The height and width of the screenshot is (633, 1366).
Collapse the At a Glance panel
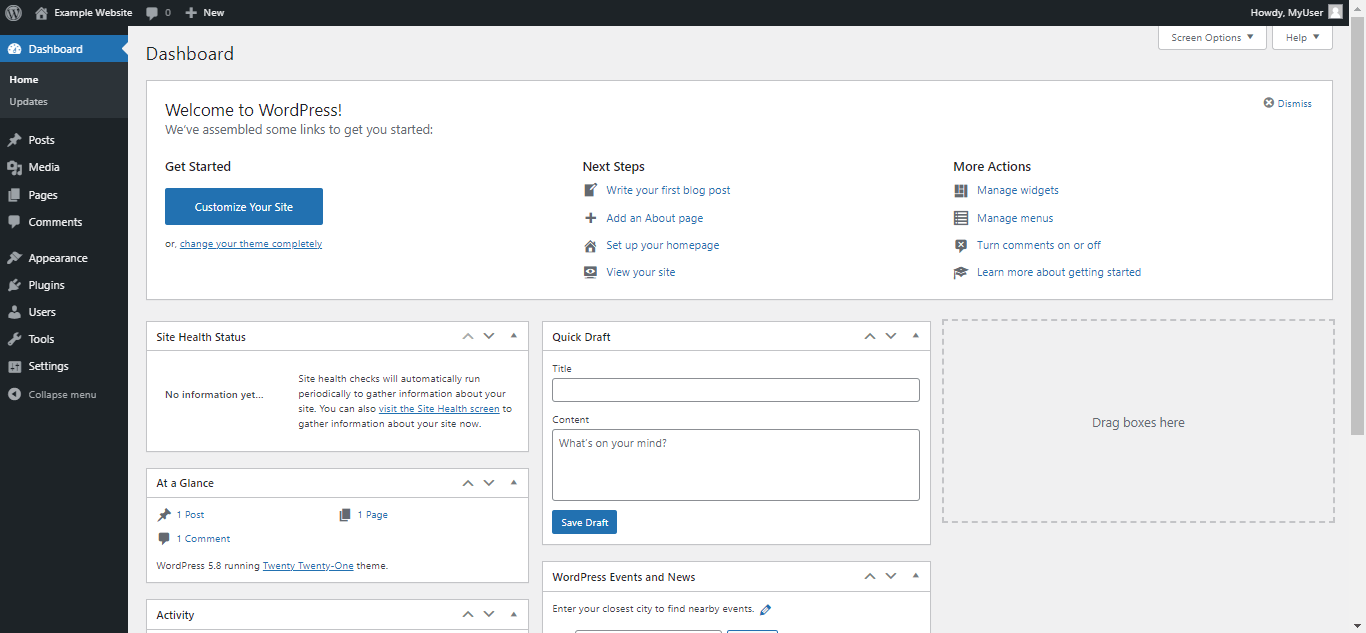[513, 482]
